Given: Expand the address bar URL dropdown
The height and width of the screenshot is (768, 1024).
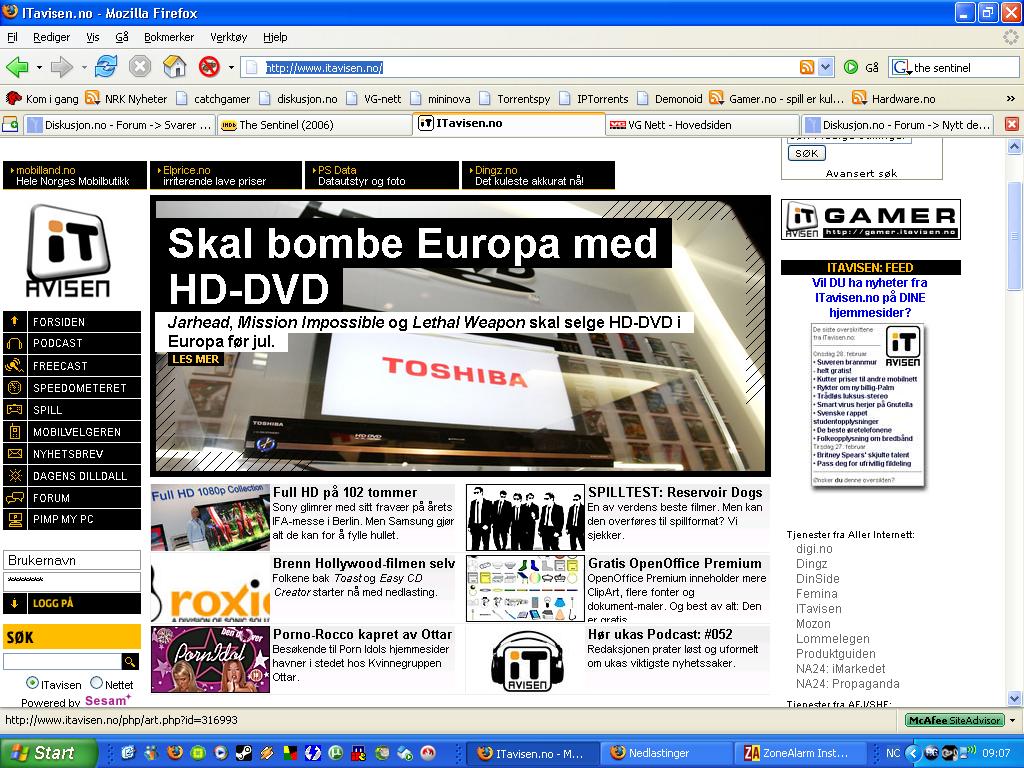Looking at the screenshot, I should click(x=825, y=67).
